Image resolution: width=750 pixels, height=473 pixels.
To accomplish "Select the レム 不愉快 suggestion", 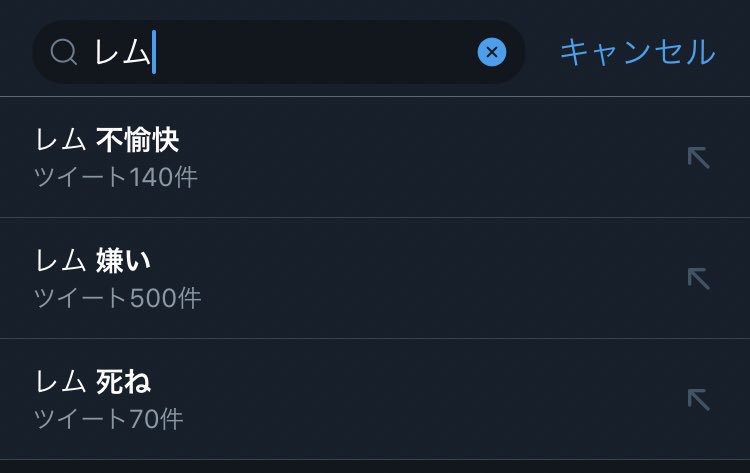I will 107,141.
